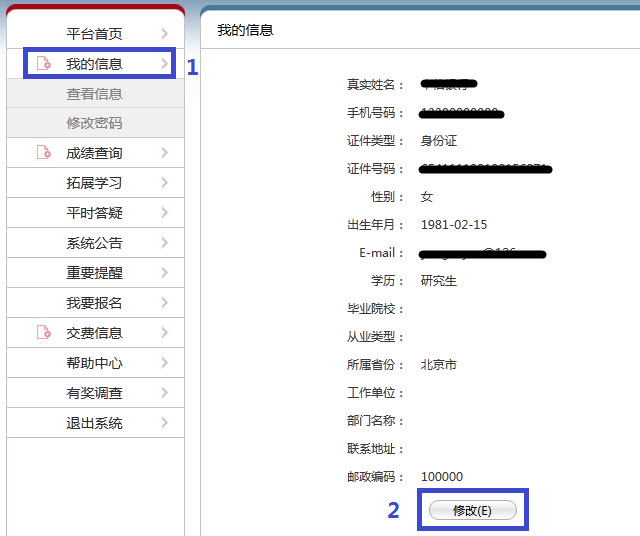Click the 从业类型 label

[x=375, y=337]
